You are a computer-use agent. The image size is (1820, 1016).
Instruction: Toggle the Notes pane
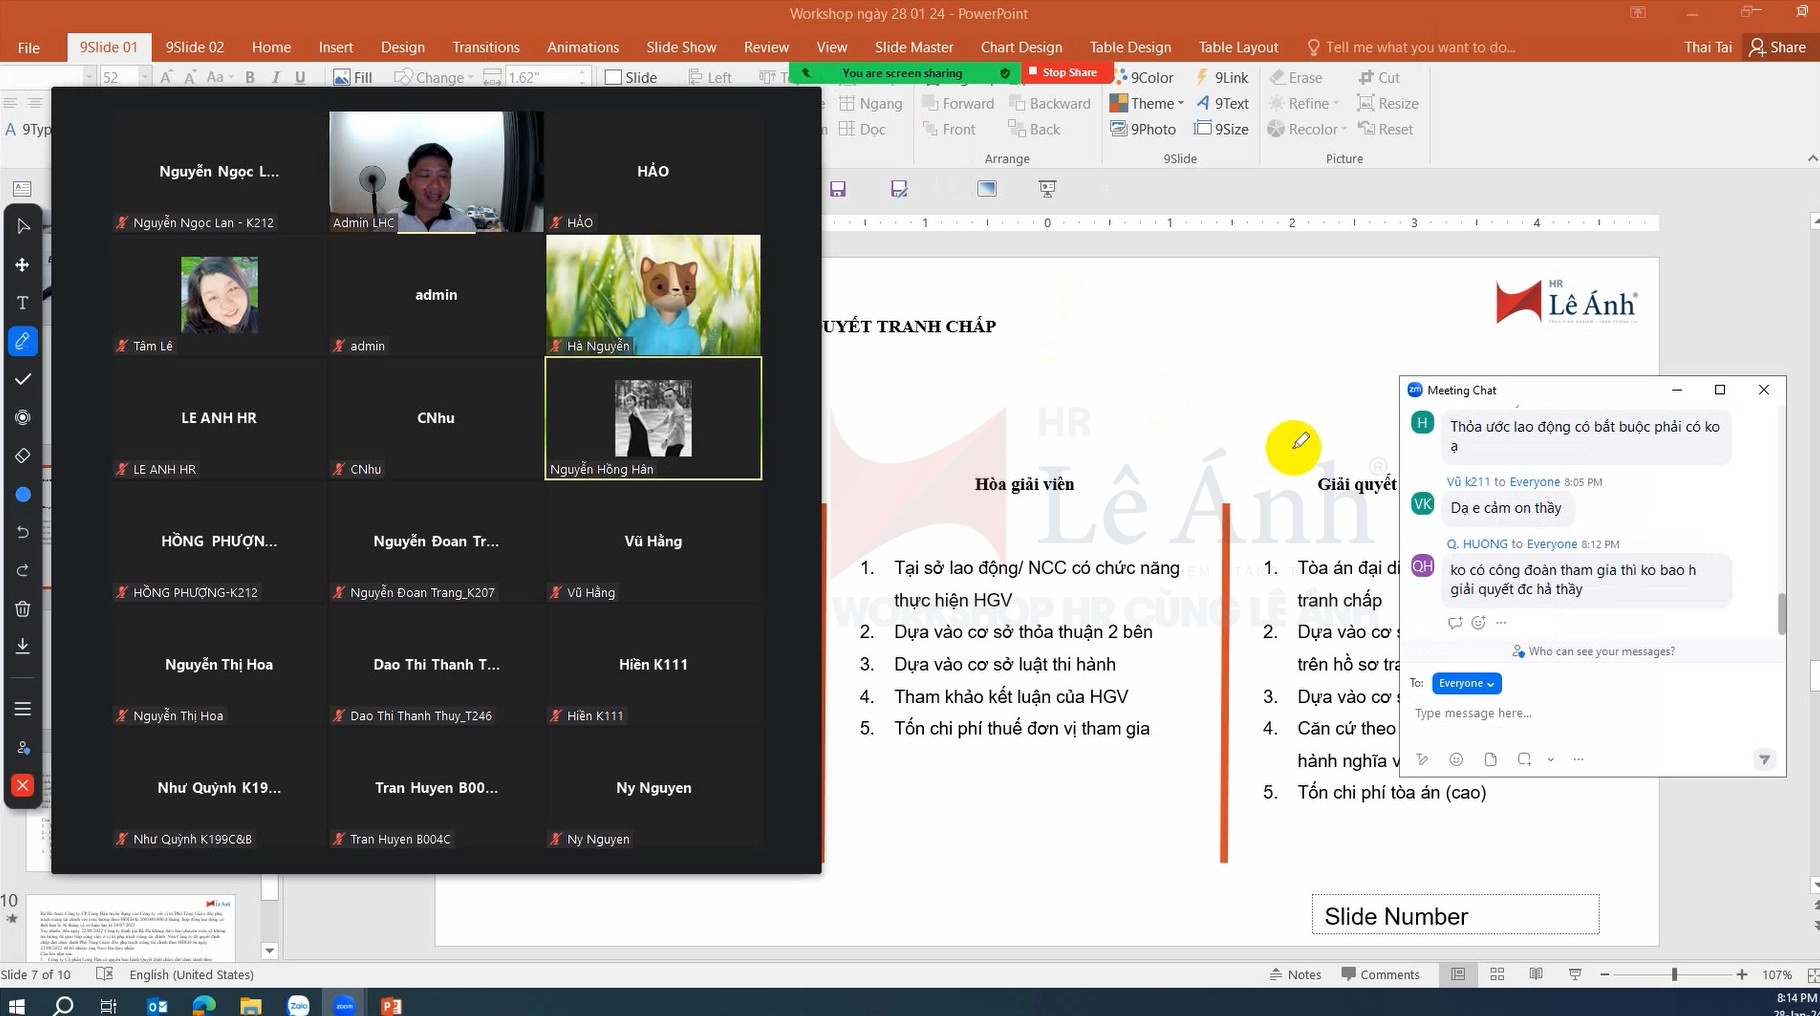(x=1295, y=974)
